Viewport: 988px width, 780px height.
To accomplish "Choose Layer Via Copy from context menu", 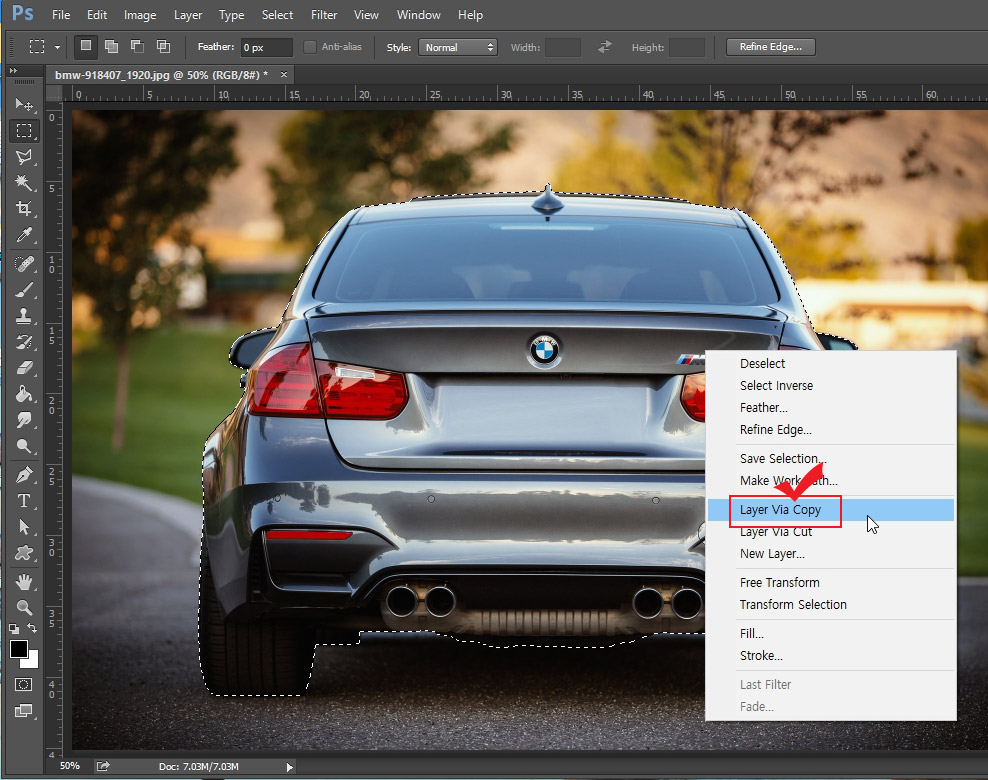I will [830, 510].
